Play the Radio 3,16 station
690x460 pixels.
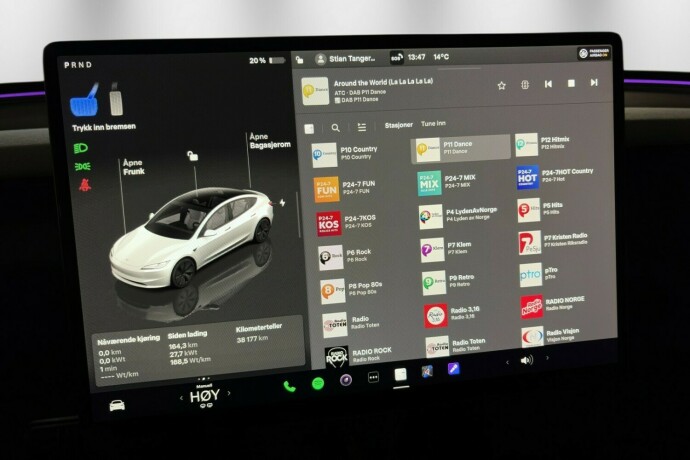click(x=453, y=314)
